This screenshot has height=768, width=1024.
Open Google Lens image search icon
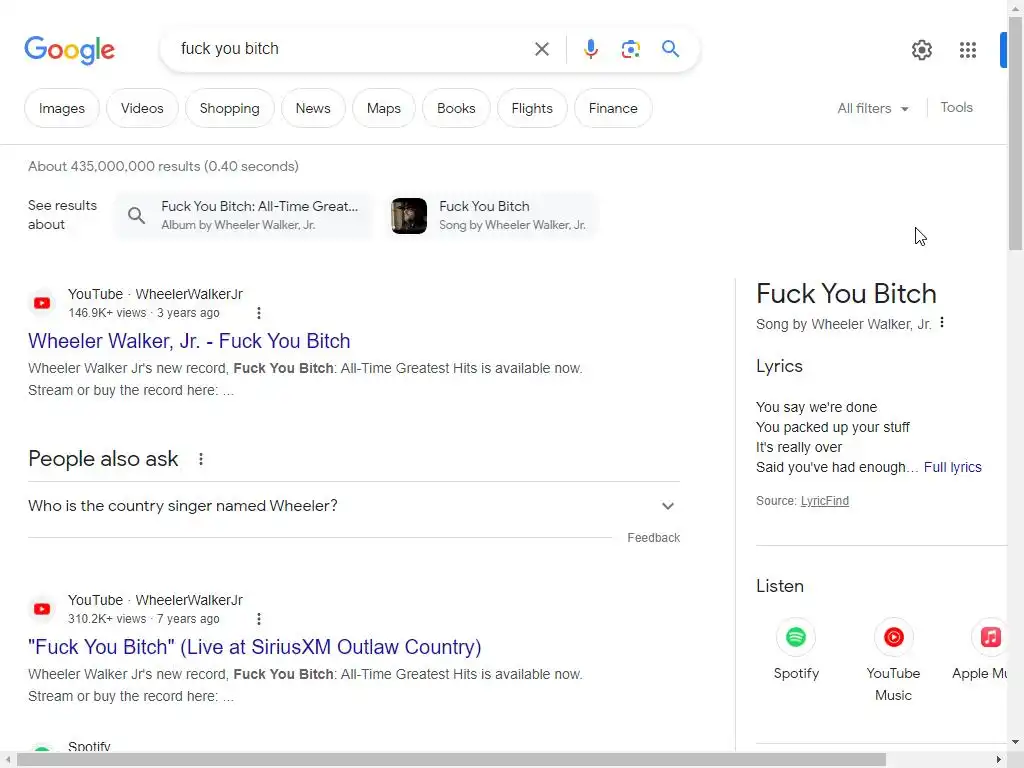(x=630, y=49)
